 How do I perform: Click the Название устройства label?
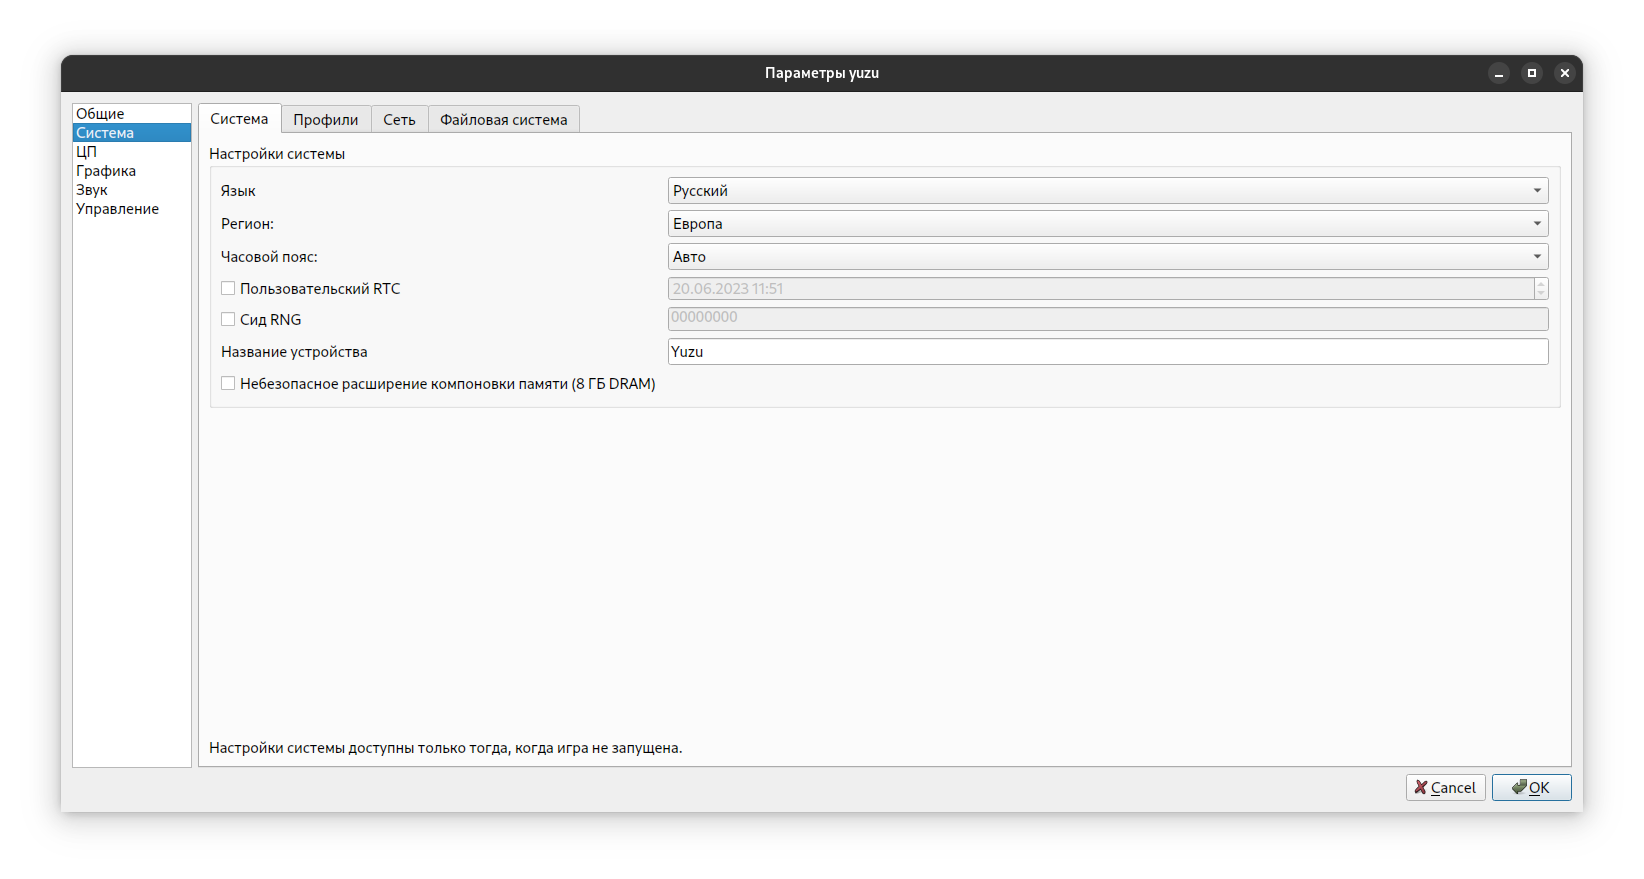tap(294, 352)
